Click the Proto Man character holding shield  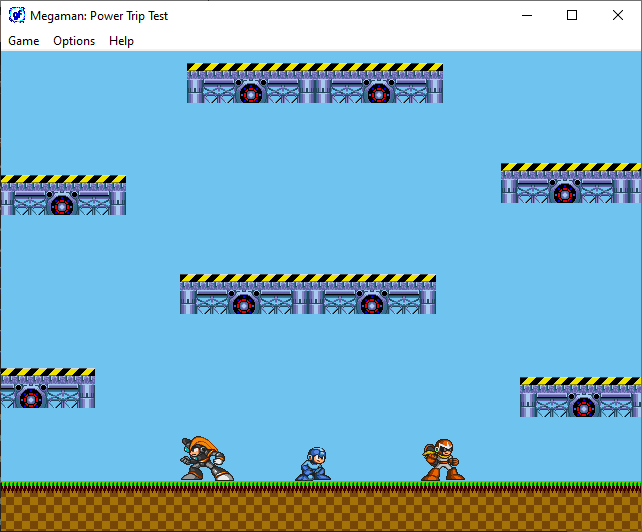[x=443, y=460]
